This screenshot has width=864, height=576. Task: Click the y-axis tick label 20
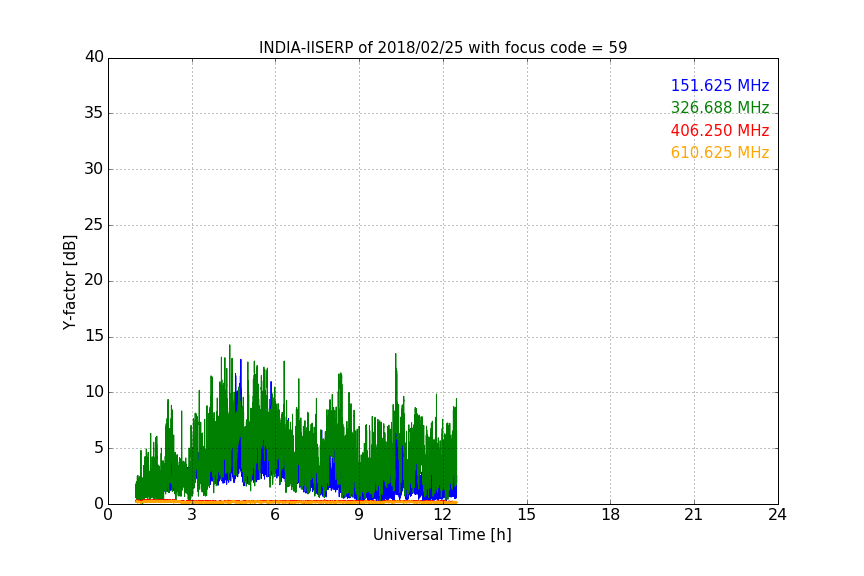pyautogui.click(x=94, y=280)
